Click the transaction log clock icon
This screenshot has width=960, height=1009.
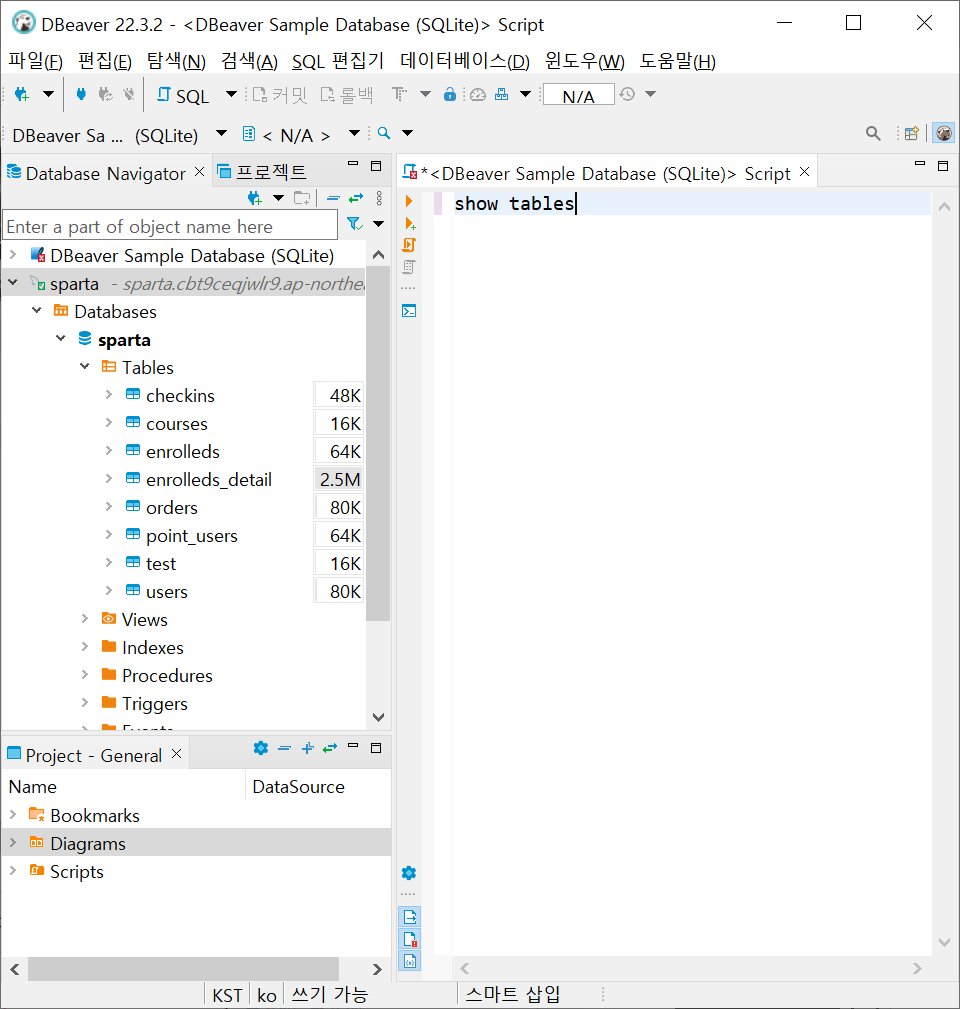click(627, 95)
